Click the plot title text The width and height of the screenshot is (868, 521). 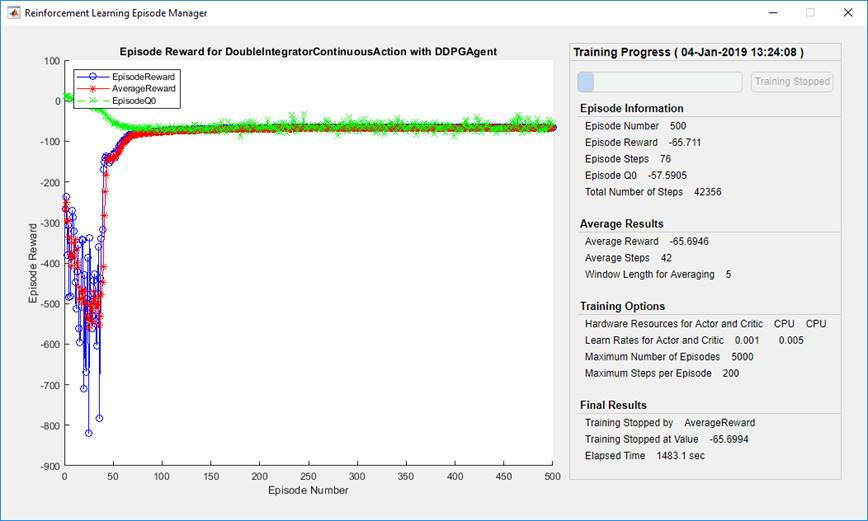click(x=308, y=51)
